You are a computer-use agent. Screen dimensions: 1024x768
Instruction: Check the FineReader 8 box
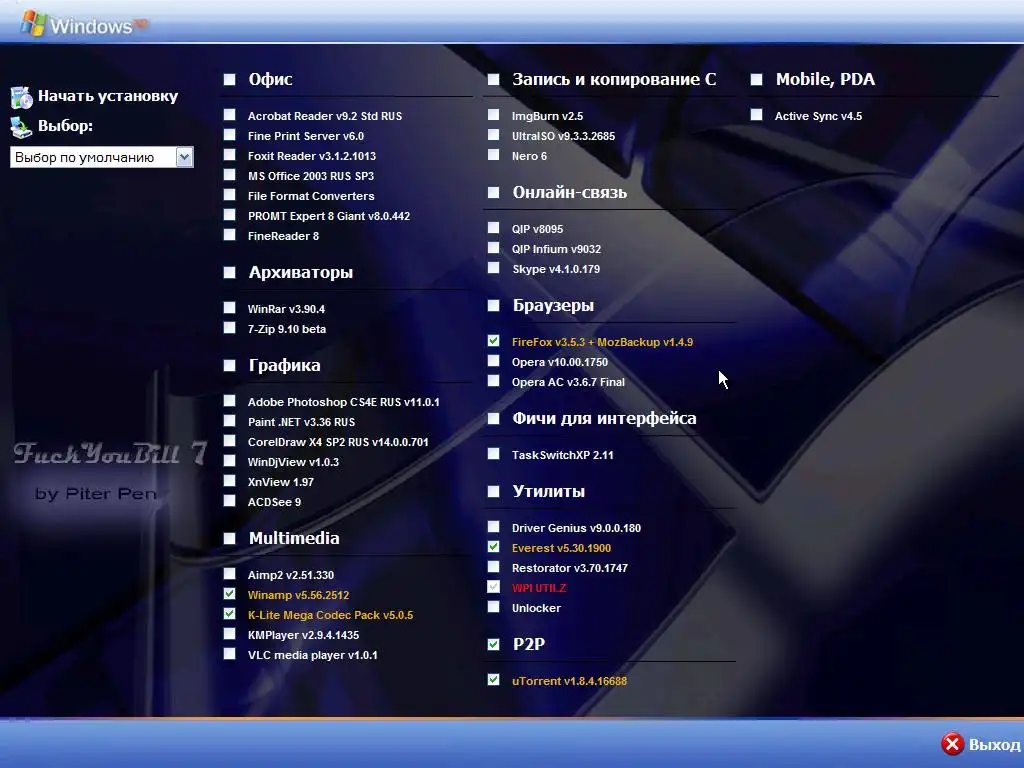click(229, 234)
